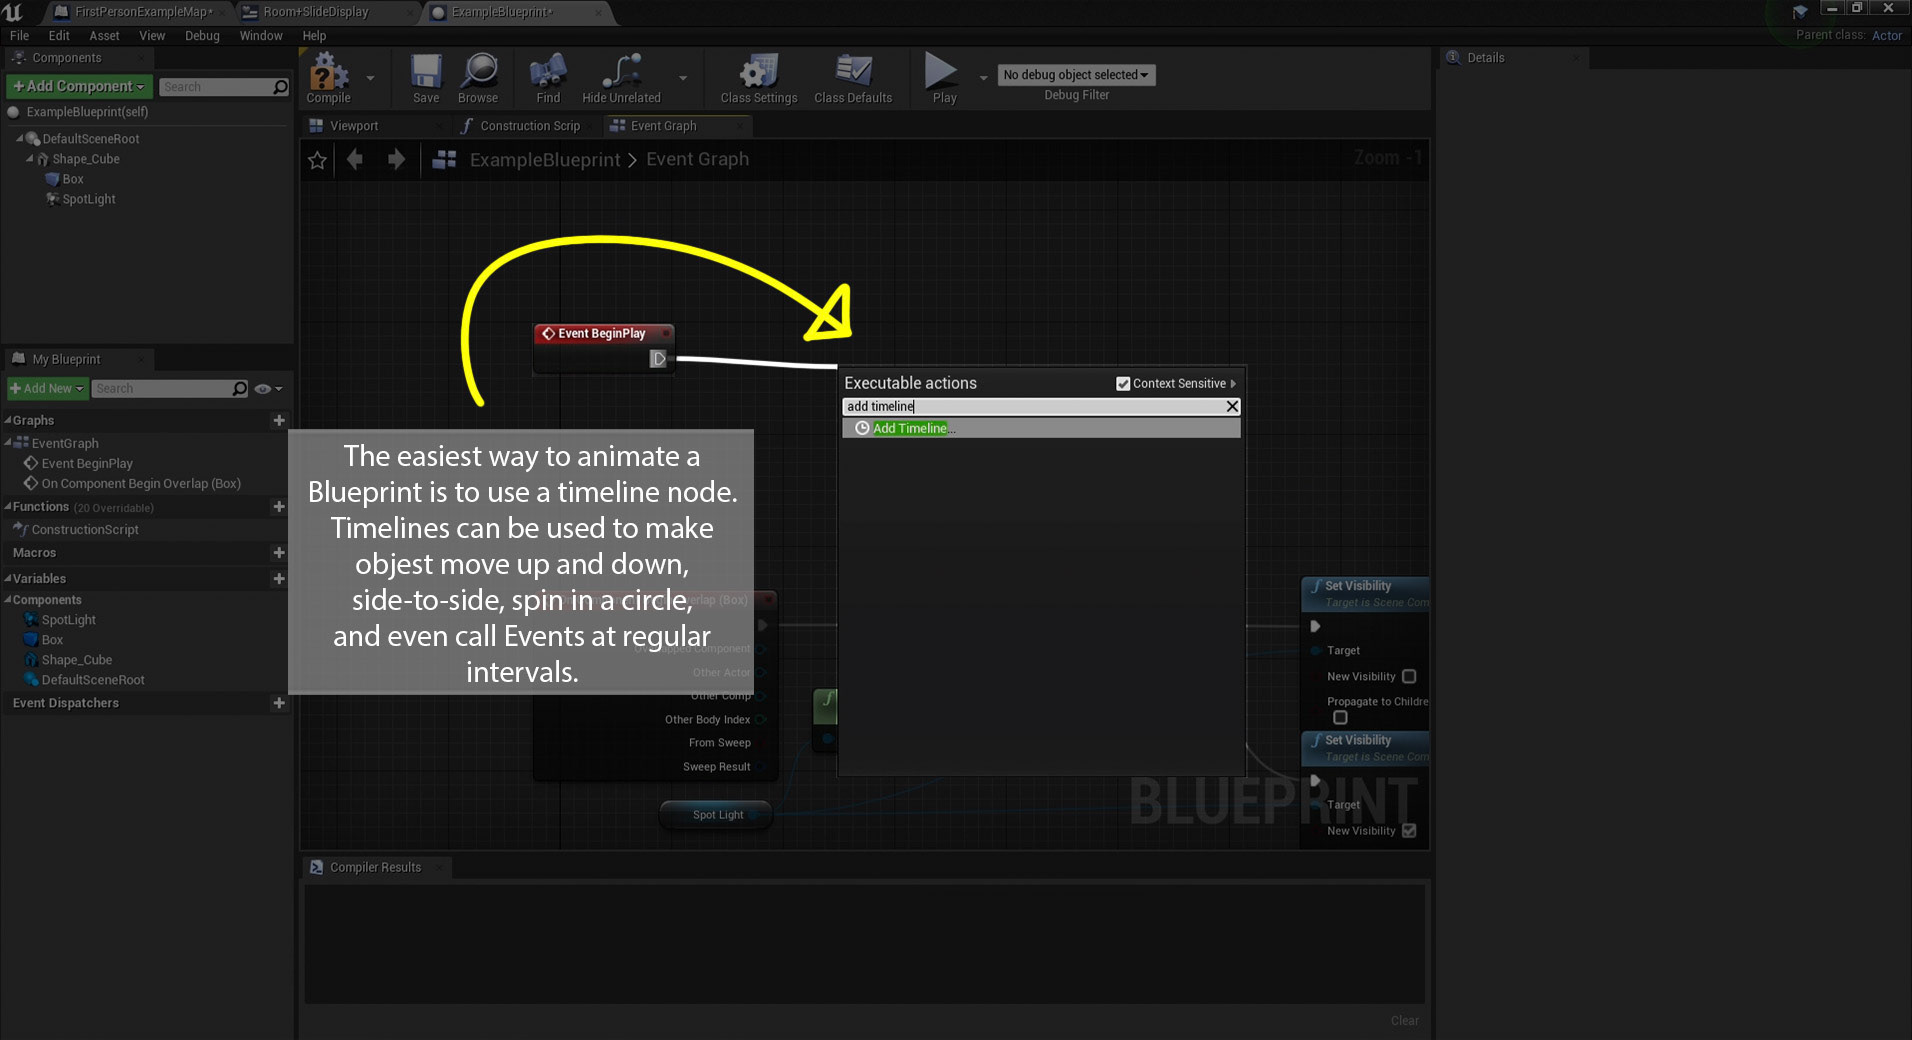The height and width of the screenshot is (1040, 1912).
Task: Open the File menu
Action: point(19,36)
